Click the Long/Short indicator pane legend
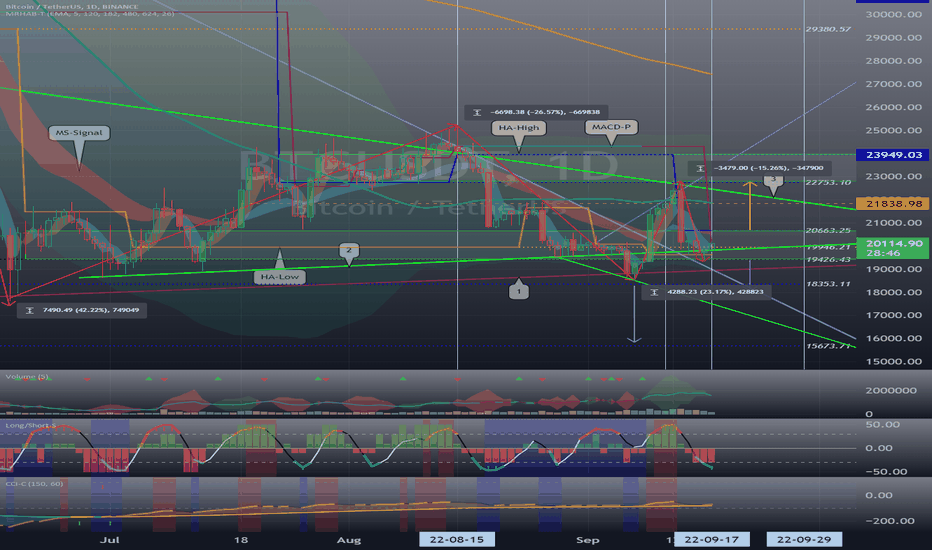The image size is (932, 550). [x=30, y=425]
